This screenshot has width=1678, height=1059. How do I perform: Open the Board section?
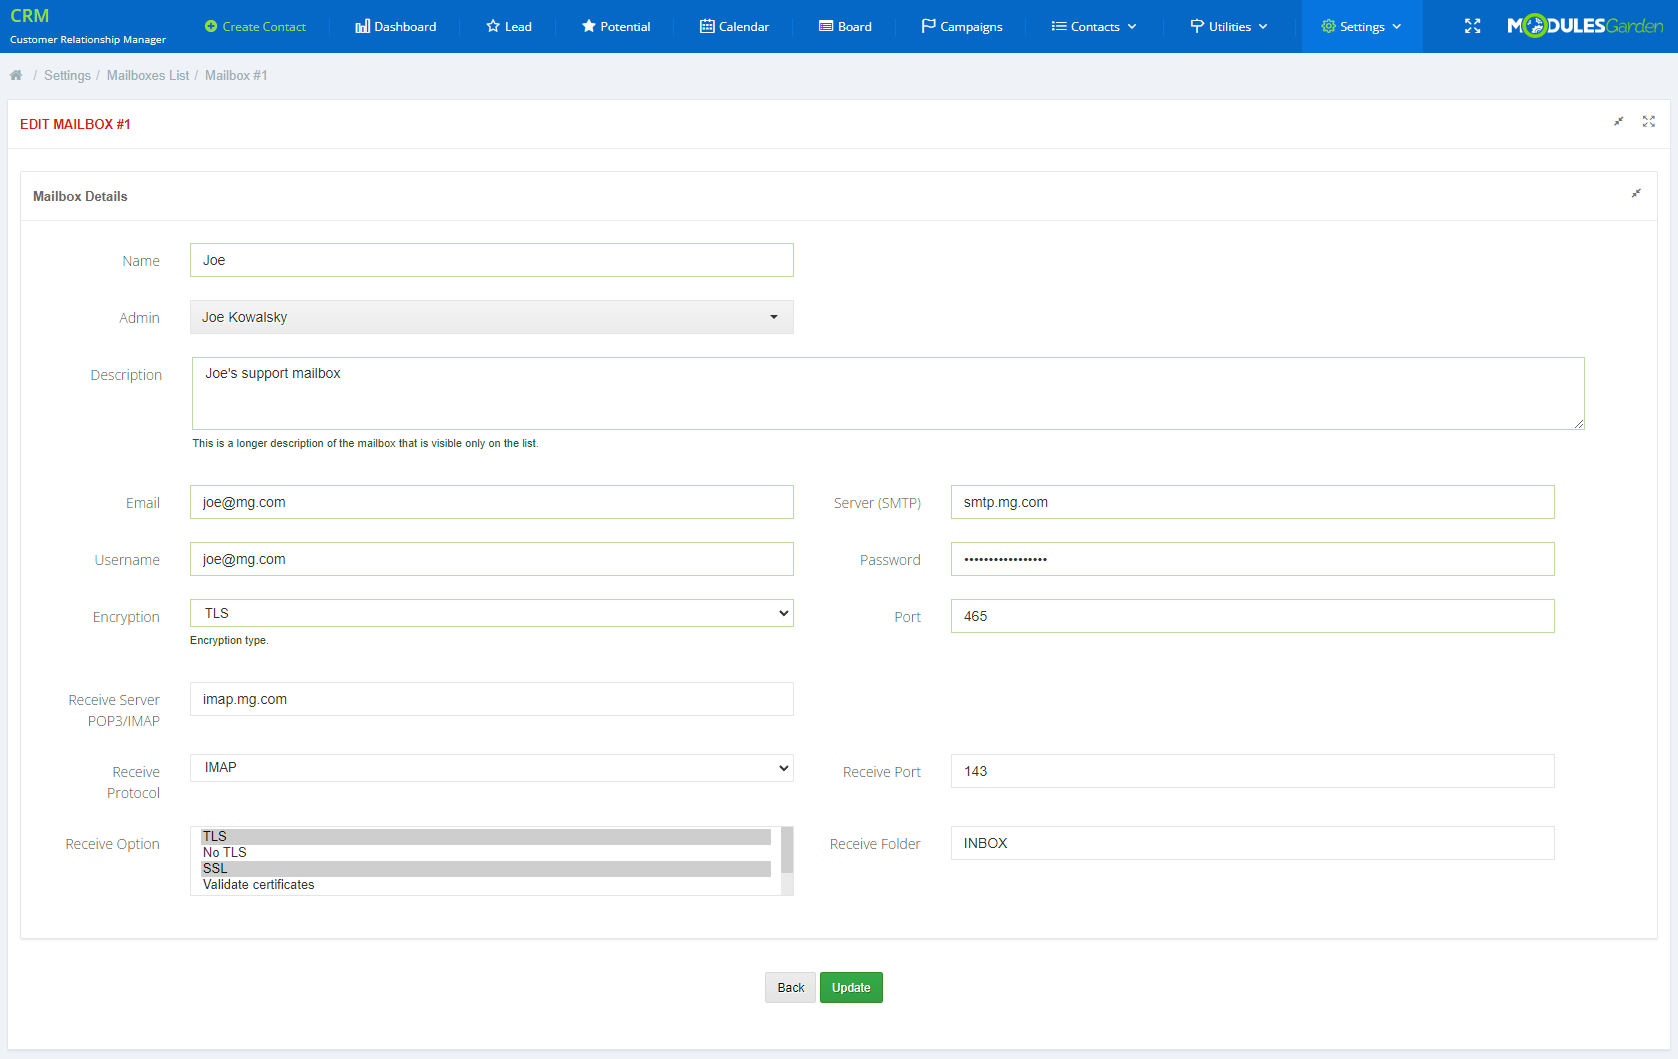tap(845, 26)
